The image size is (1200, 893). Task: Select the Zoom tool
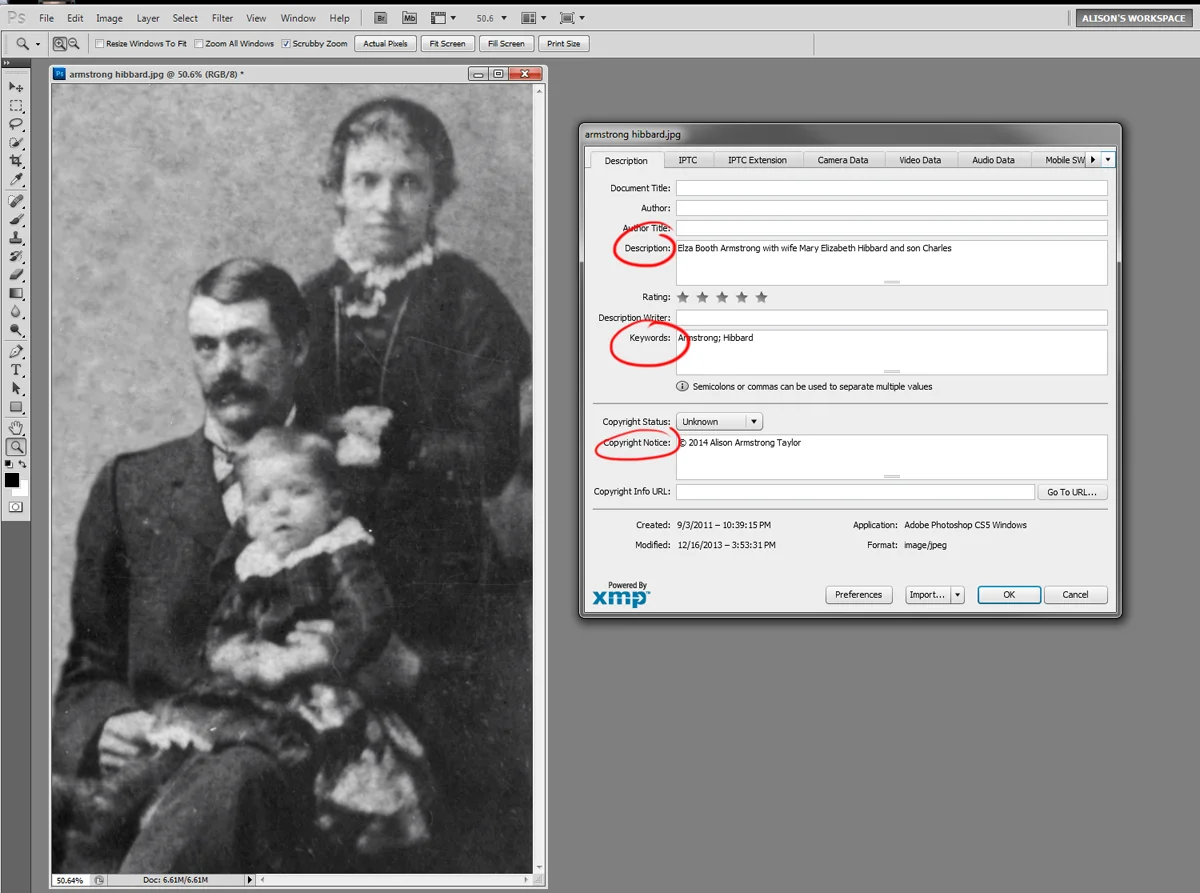15,446
